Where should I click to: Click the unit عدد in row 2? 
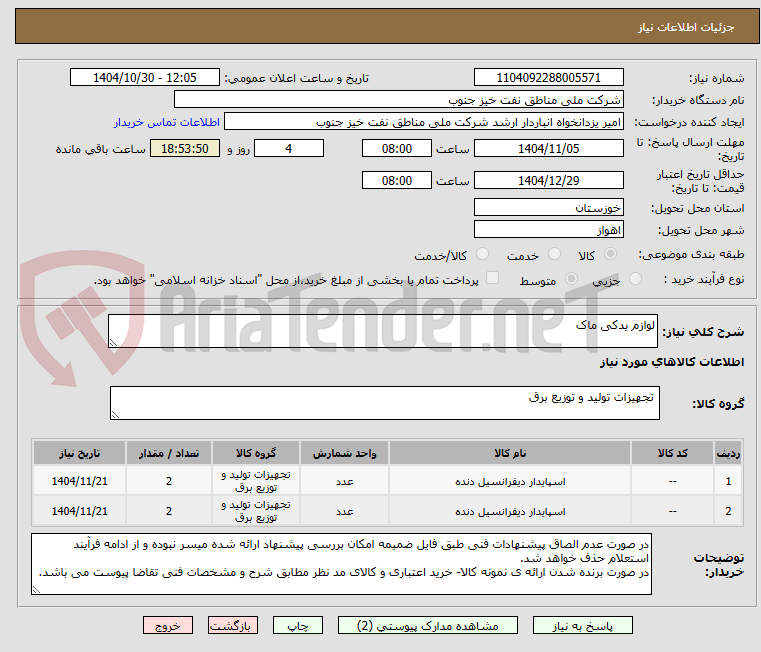pyautogui.click(x=344, y=511)
